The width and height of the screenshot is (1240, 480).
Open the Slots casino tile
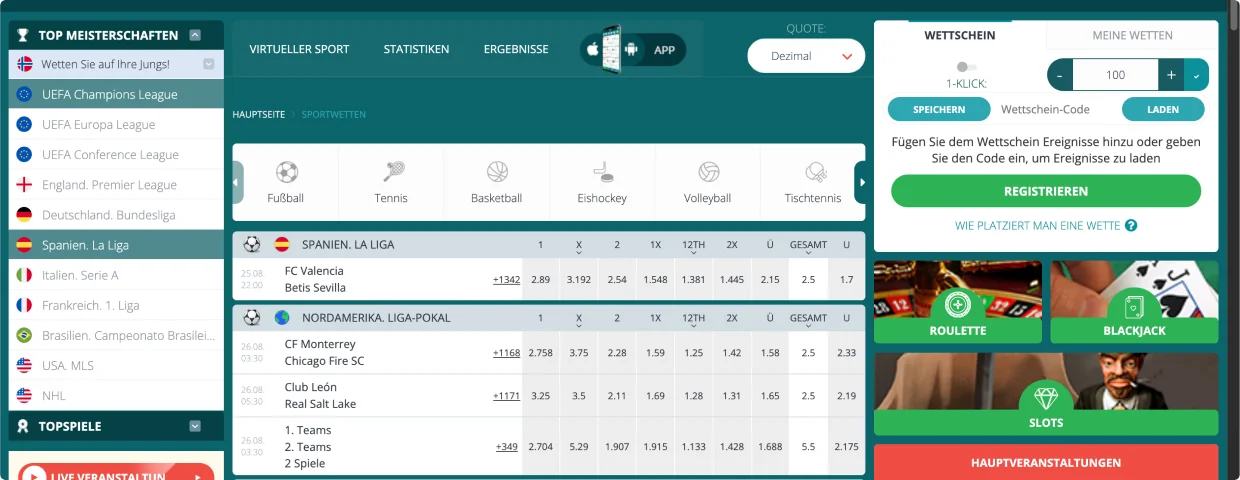pyautogui.click(x=1046, y=394)
